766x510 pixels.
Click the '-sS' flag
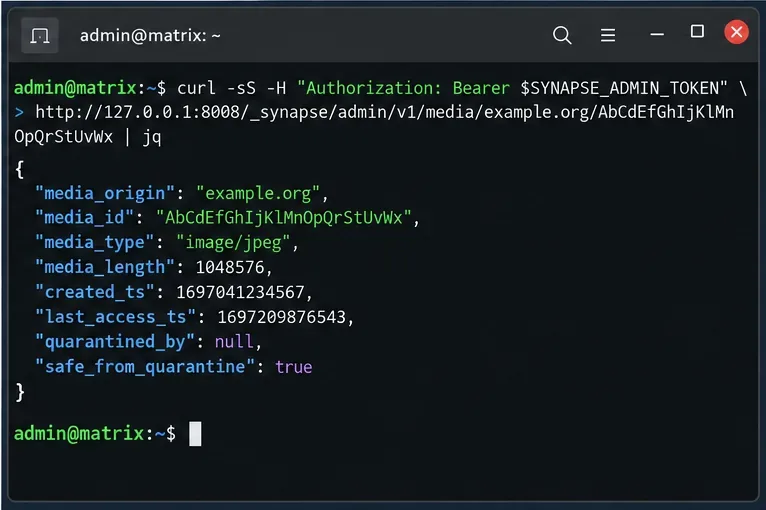pyautogui.click(x=241, y=88)
